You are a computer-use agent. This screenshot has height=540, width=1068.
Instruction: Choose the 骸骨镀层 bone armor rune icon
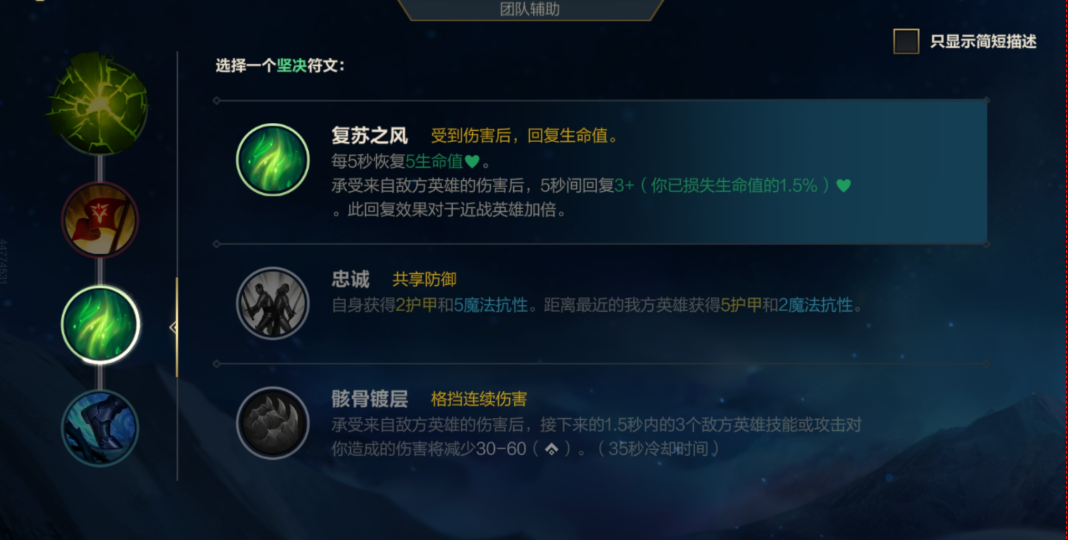(272, 423)
